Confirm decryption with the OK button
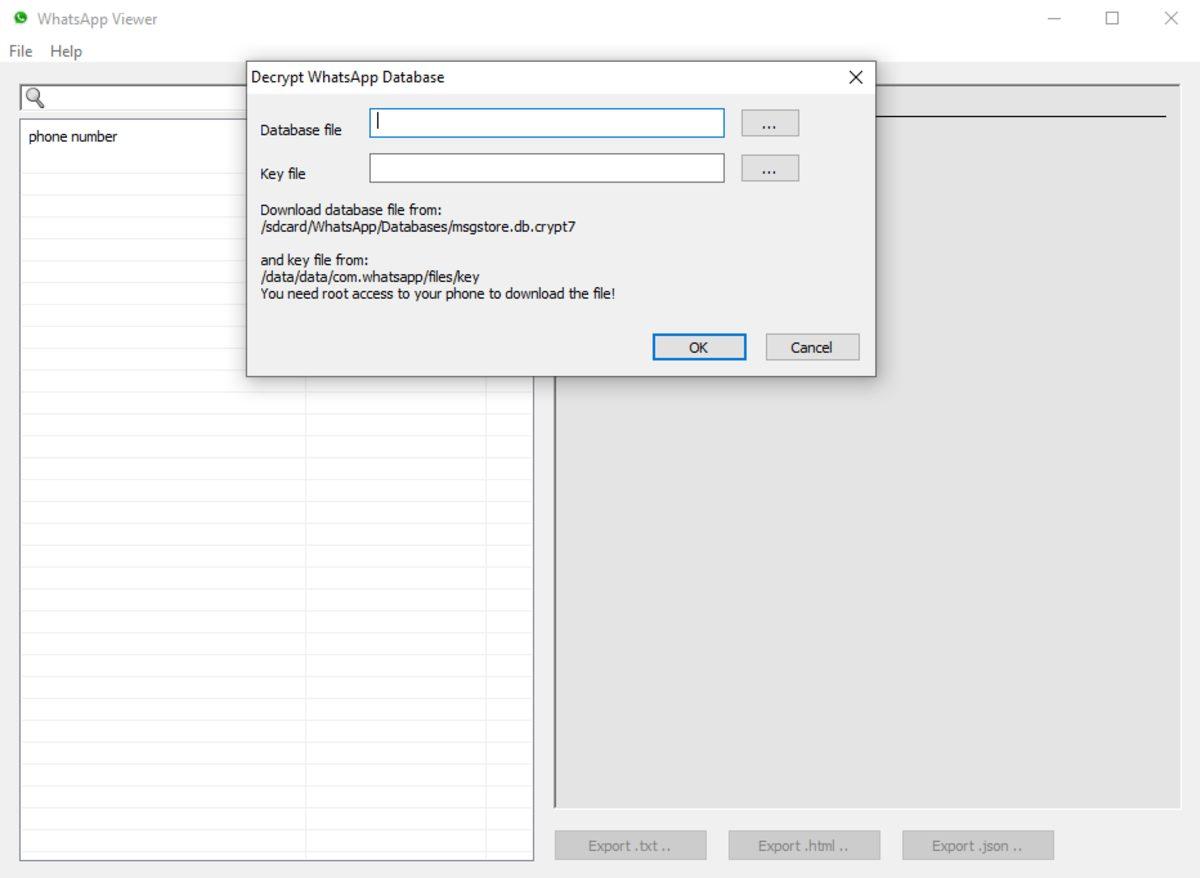 698,347
